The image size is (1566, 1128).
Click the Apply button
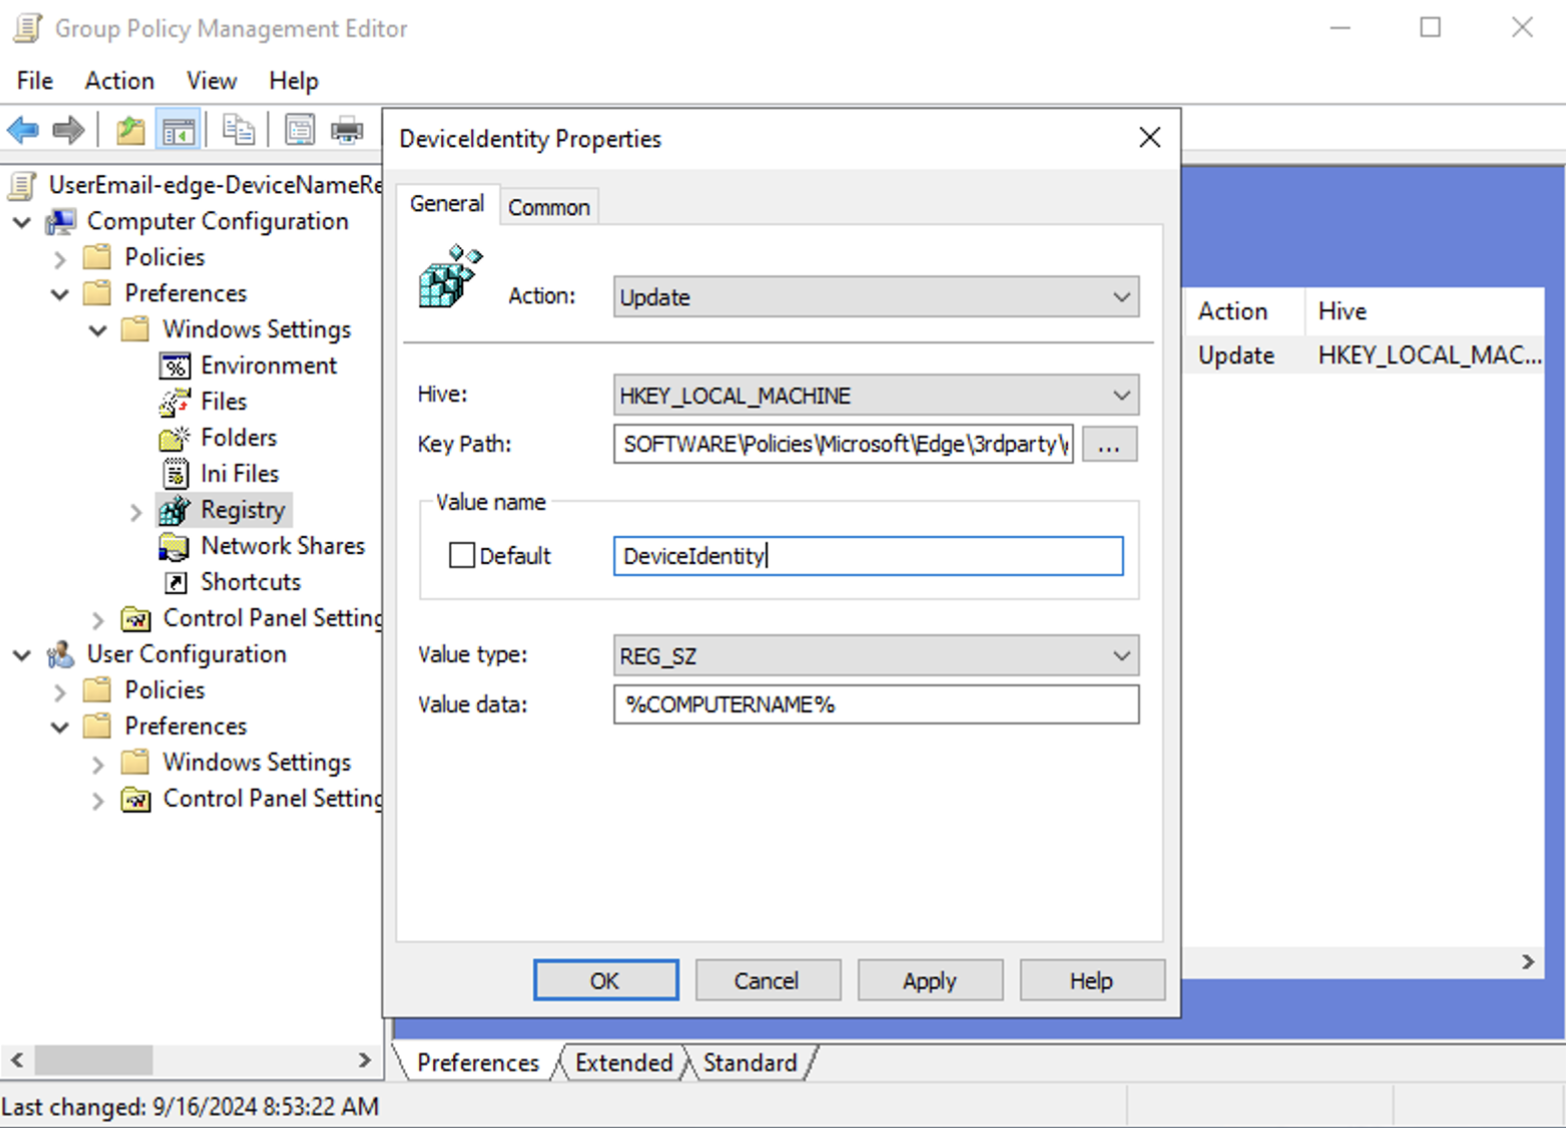(x=929, y=981)
